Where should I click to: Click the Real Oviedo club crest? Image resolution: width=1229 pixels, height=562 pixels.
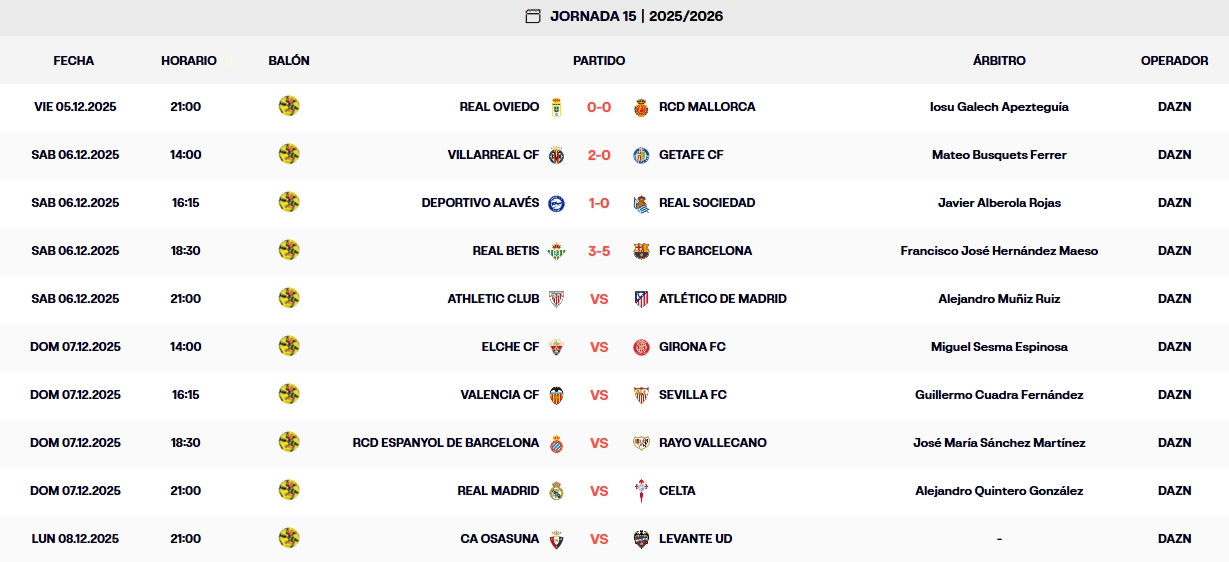pyautogui.click(x=557, y=107)
